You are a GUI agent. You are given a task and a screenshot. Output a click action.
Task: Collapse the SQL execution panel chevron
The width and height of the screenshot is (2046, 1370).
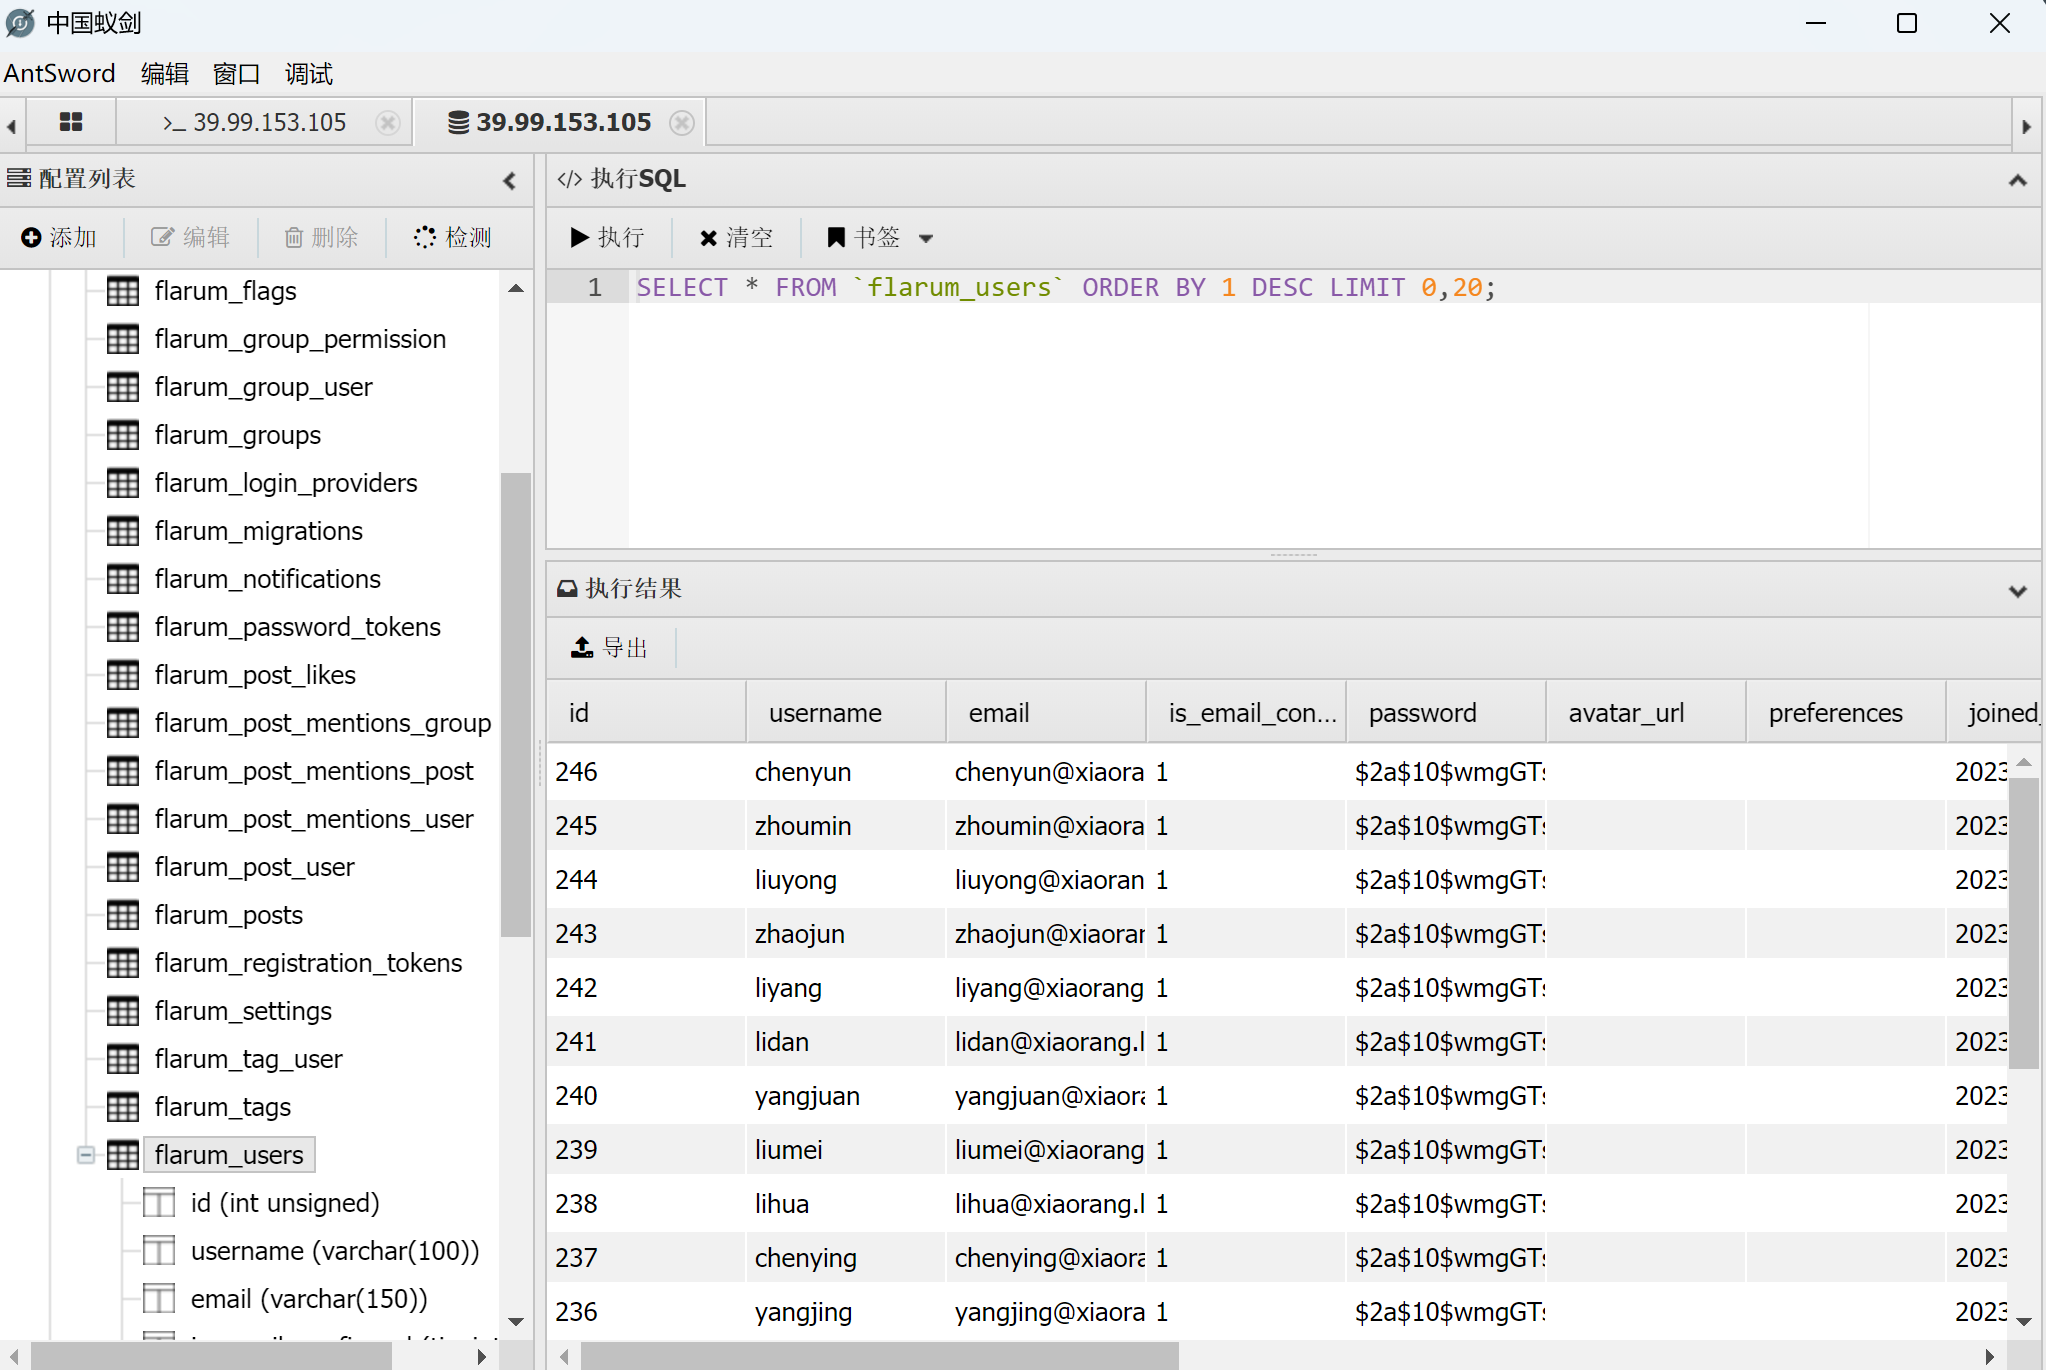(x=2017, y=180)
